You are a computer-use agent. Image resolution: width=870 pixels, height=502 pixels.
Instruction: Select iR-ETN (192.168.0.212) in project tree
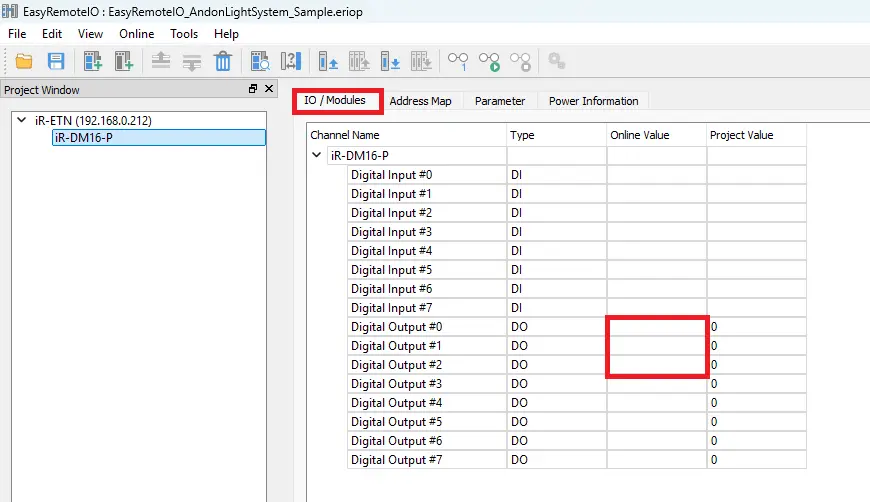[93, 120]
